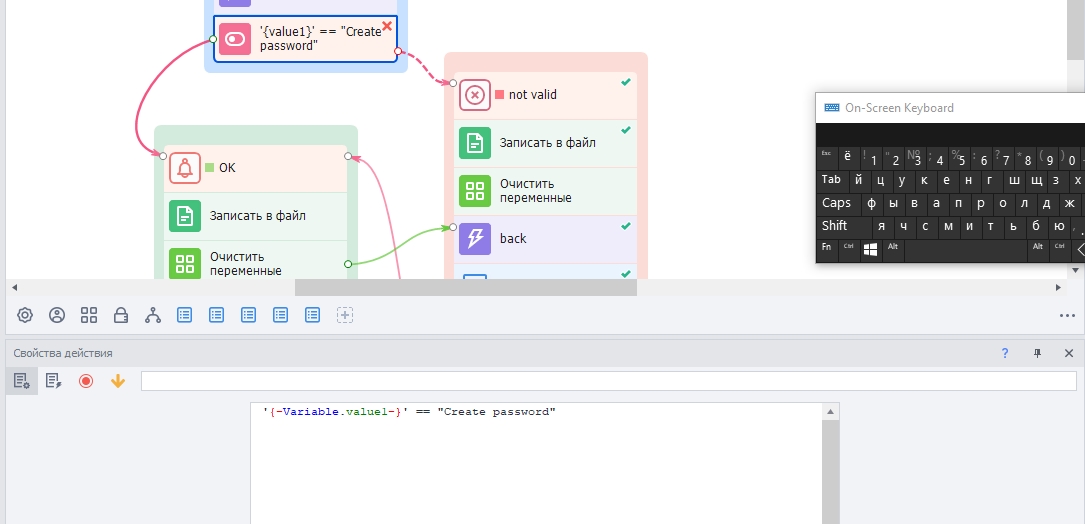Screen dimensions: 1085x524
Task: Click the red marker beside 'not valid' label
Action: (500, 95)
